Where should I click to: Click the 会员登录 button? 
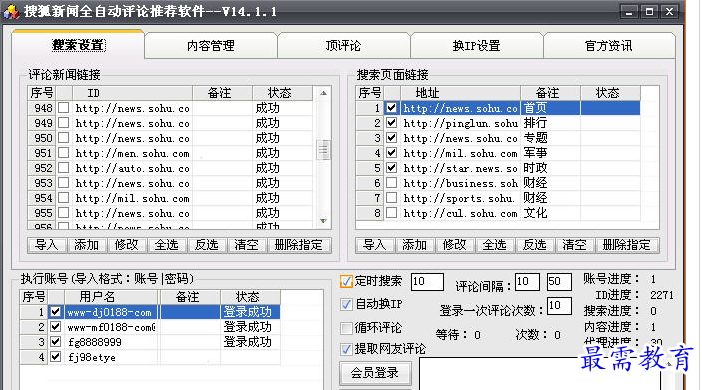pyautogui.click(x=375, y=373)
